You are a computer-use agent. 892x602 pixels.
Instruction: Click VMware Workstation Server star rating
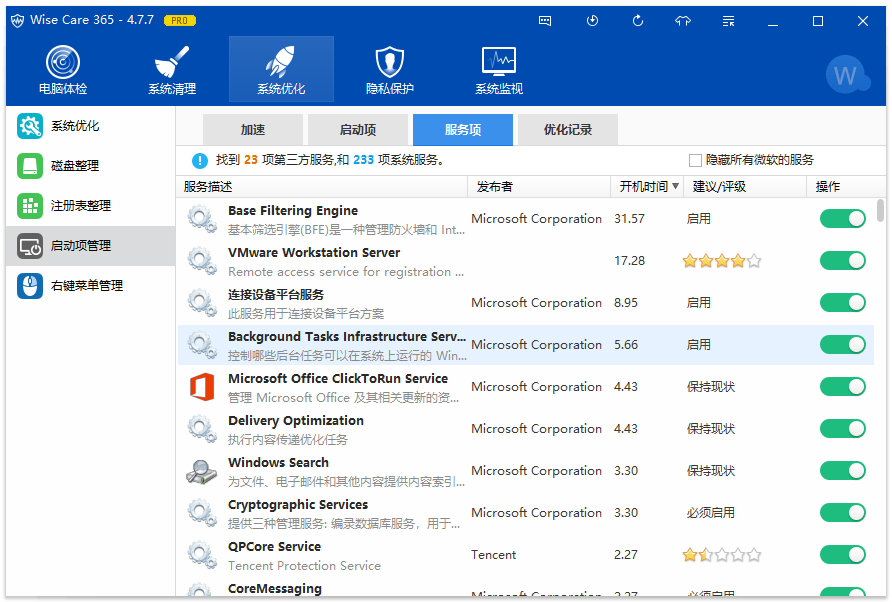pyautogui.click(x=722, y=261)
